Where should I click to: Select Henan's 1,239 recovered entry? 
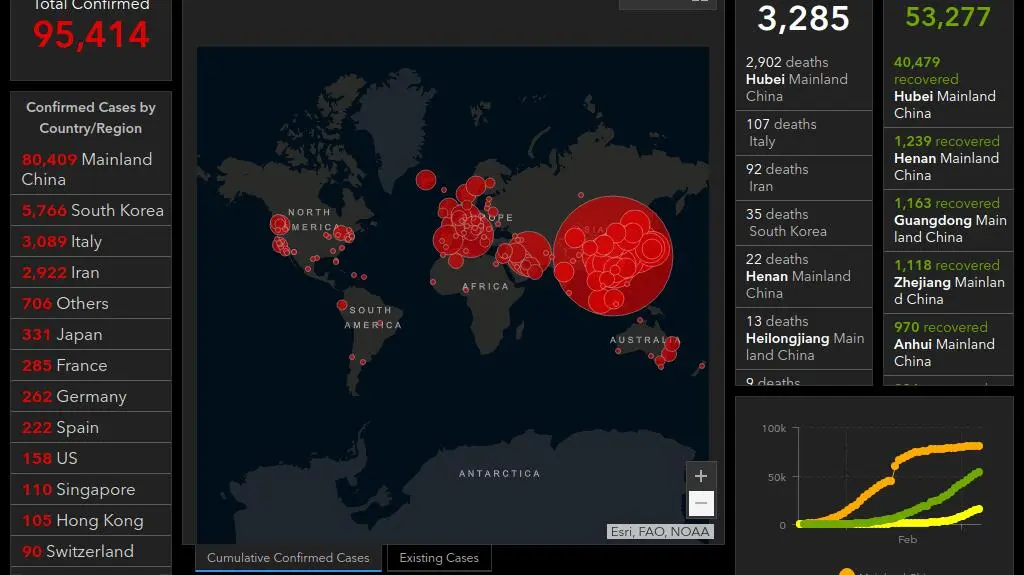(947, 158)
